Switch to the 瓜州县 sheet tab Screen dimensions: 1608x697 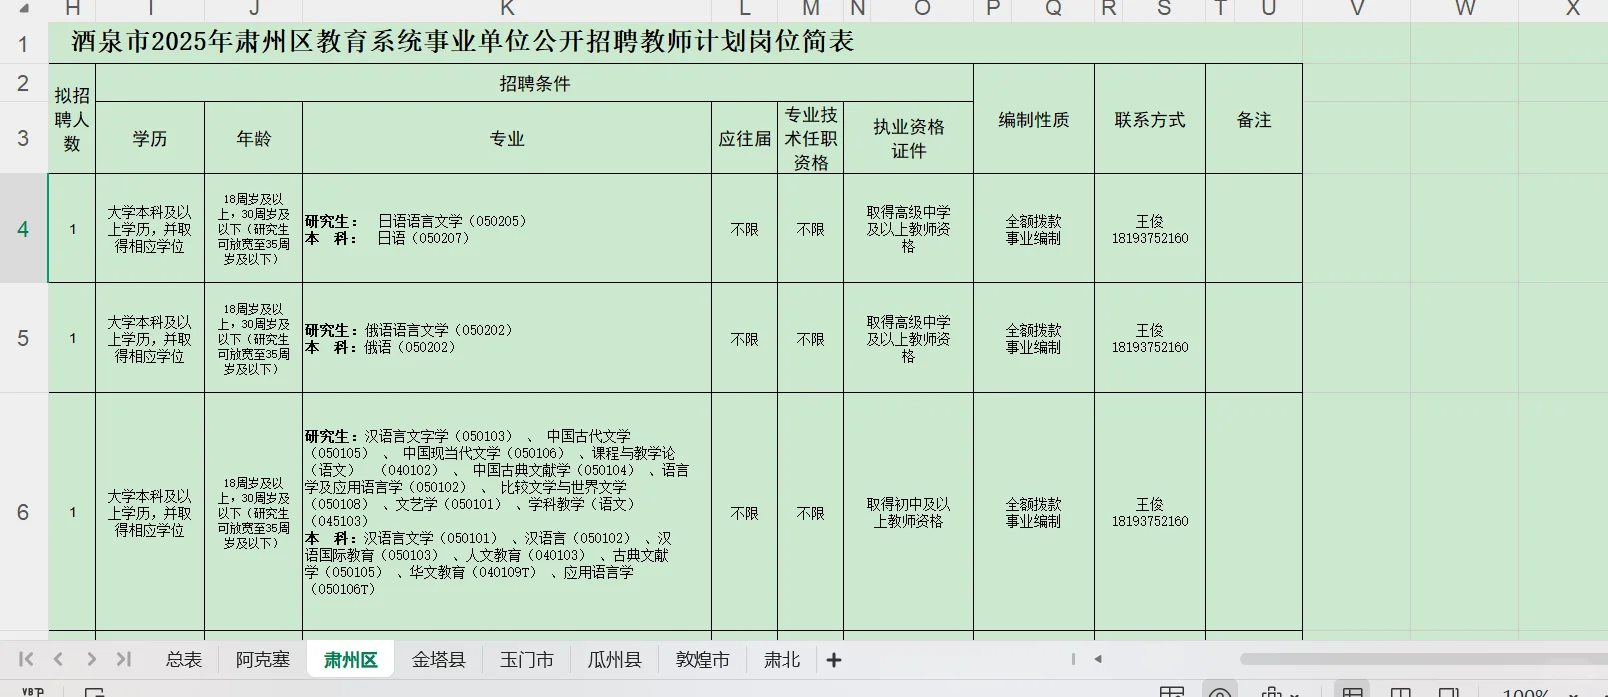pyautogui.click(x=615, y=660)
